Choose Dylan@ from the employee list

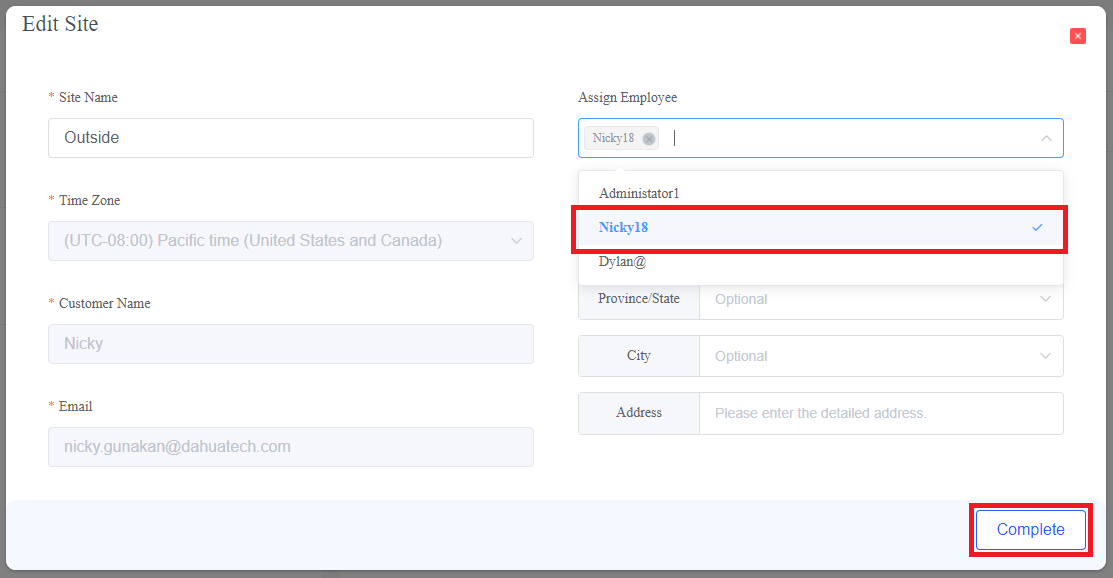621,261
